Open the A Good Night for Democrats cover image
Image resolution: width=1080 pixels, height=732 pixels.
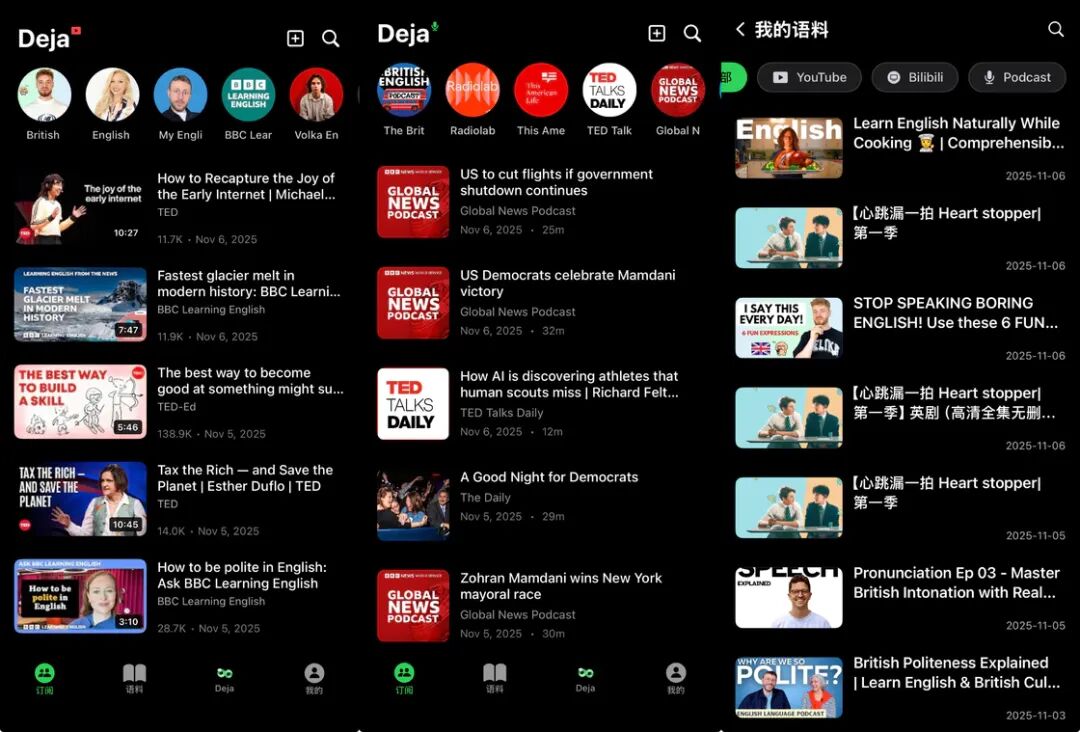click(x=413, y=505)
